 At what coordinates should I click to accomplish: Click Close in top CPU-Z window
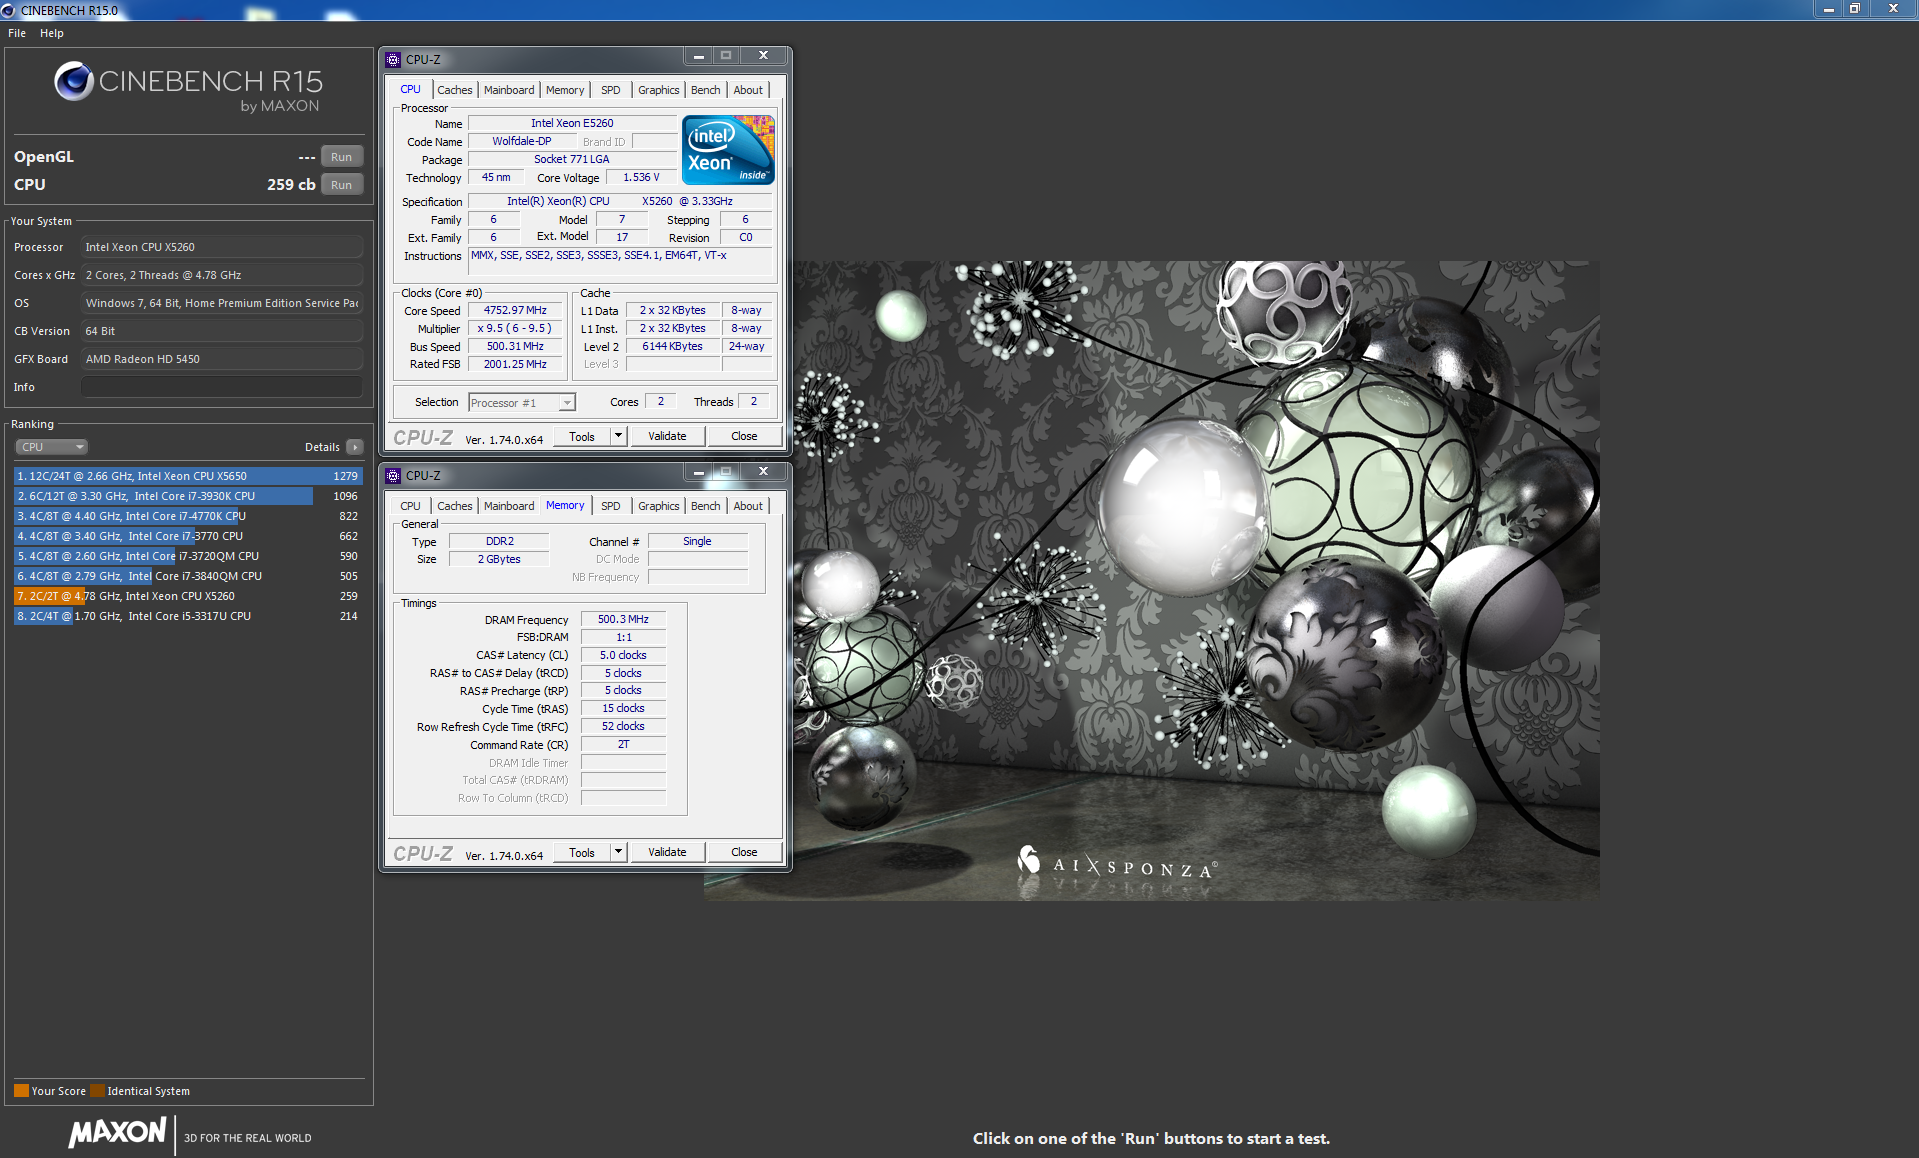pyautogui.click(x=744, y=436)
